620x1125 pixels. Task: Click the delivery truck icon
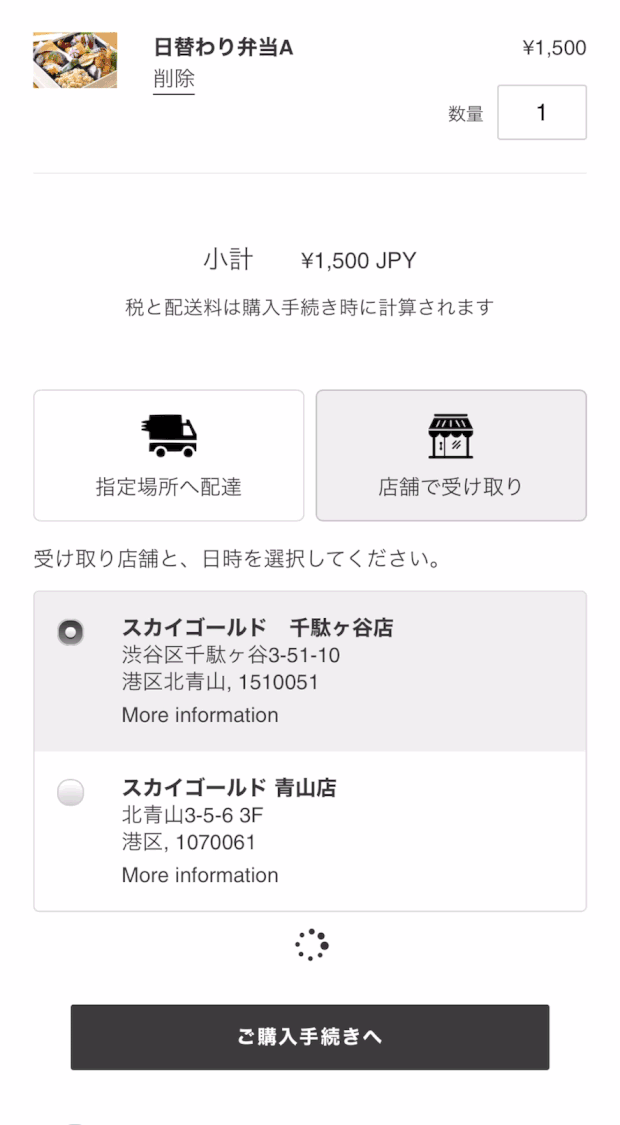click(x=169, y=435)
